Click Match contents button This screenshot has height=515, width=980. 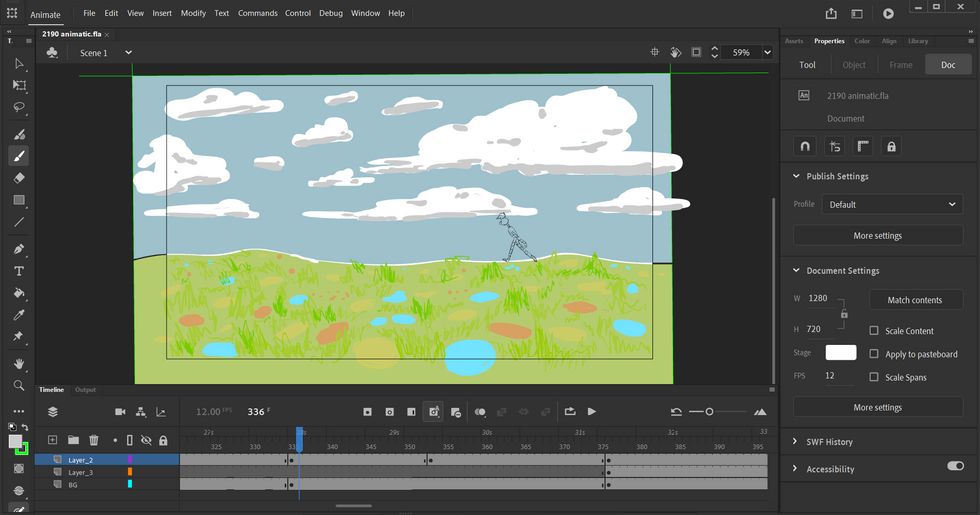coord(914,300)
